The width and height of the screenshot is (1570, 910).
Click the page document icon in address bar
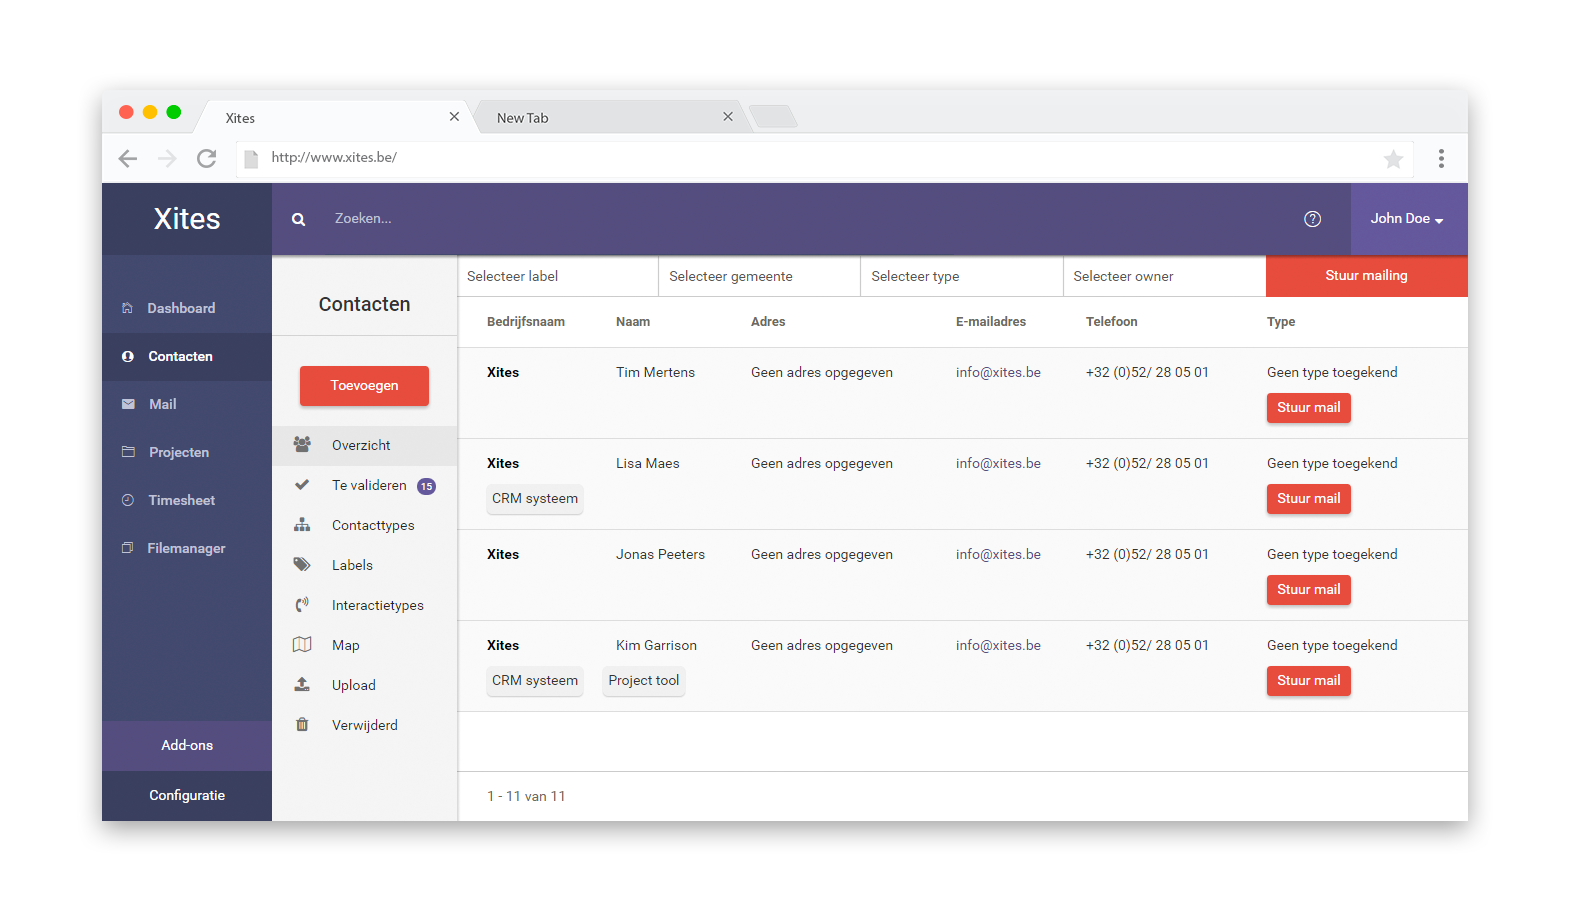tap(251, 158)
